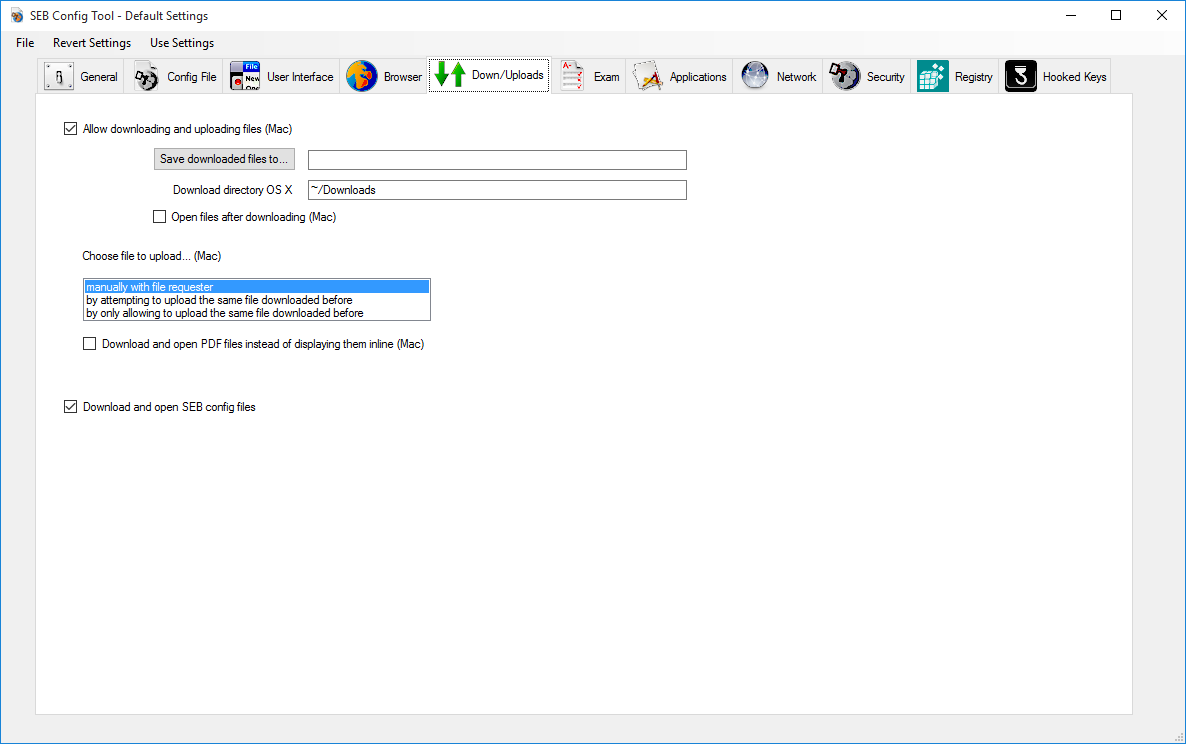The image size is (1186, 744).
Task: Uncheck Allow downloading and uploading files
Action: click(x=70, y=129)
